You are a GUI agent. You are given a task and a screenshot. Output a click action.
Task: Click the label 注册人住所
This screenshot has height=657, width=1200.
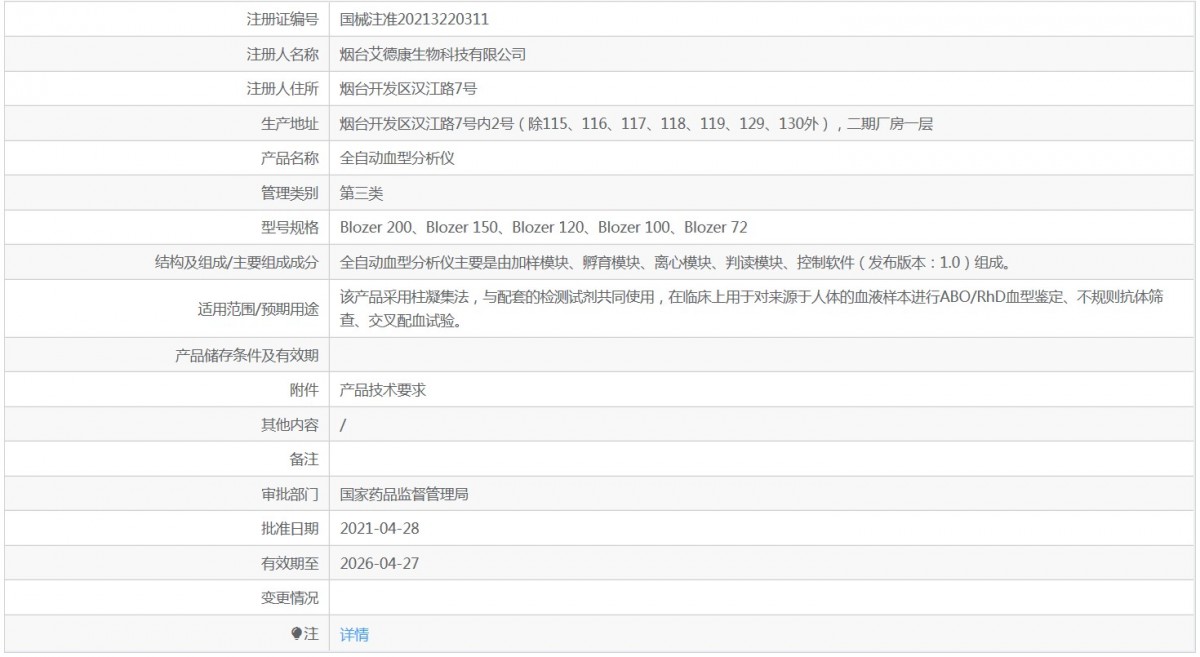[283, 89]
